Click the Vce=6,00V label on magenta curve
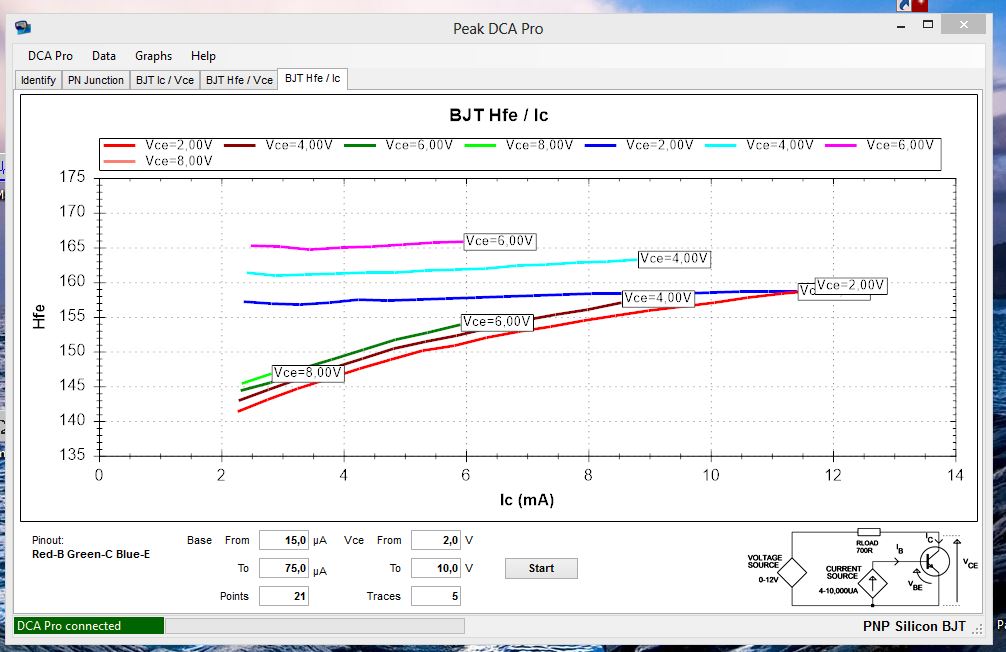The image size is (1006, 652). coord(500,241)
